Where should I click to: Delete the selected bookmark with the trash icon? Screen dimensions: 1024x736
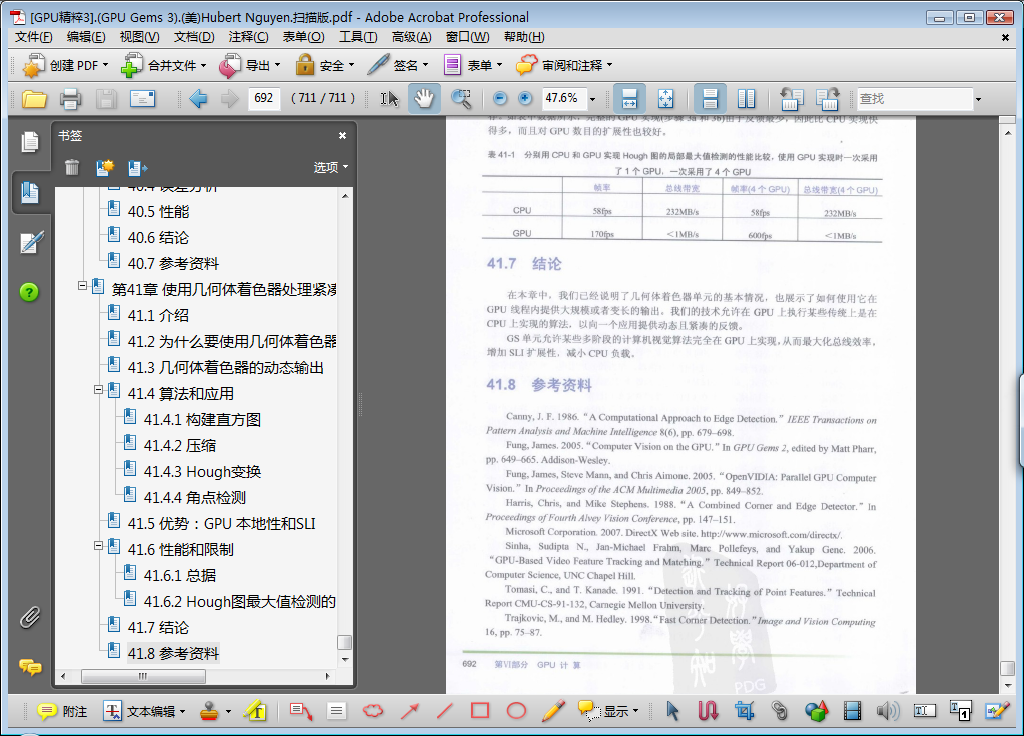72,167
